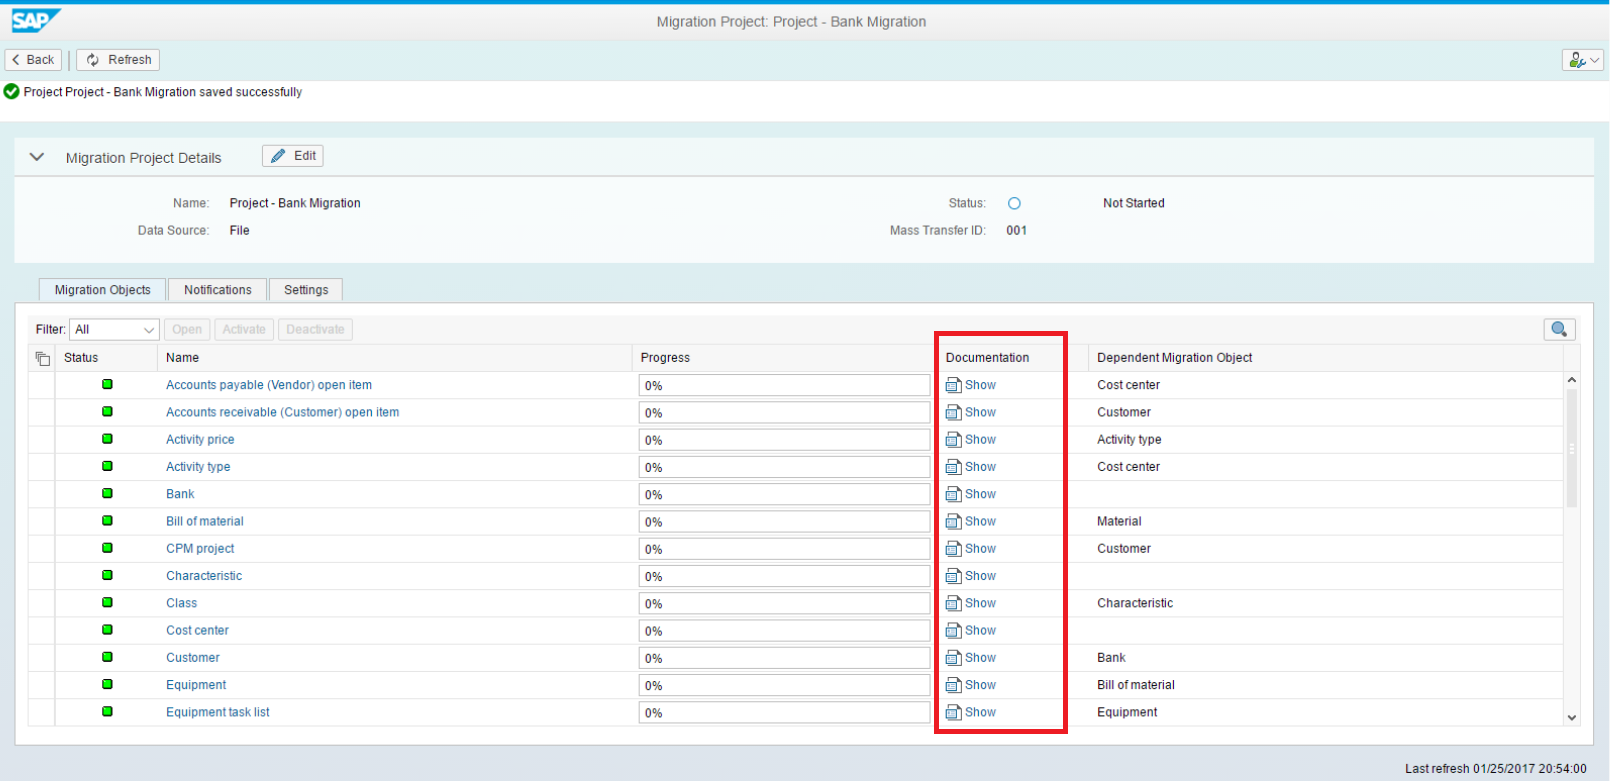
Task: Click the select-all icon in table header
Action: click(x=42, y=358)
